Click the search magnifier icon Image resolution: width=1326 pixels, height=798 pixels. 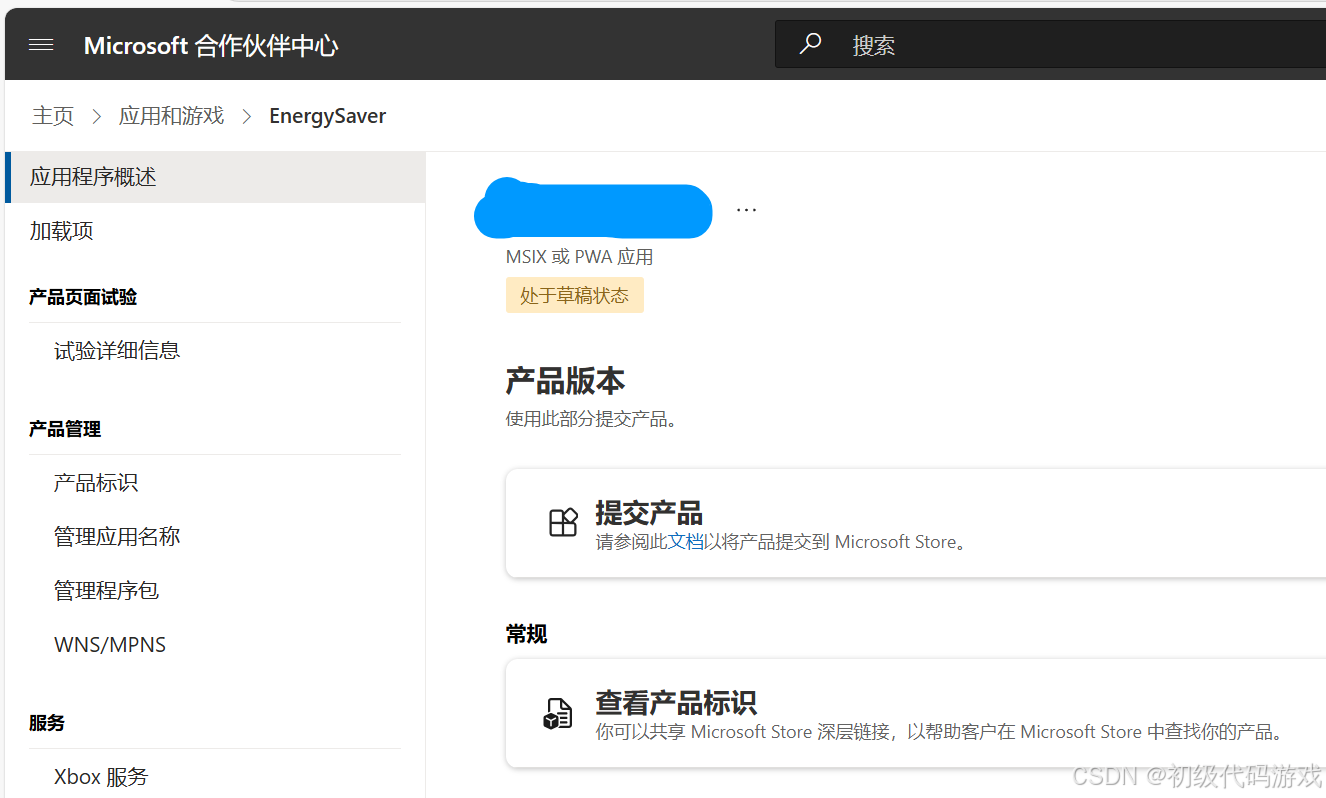click(811, 44)
